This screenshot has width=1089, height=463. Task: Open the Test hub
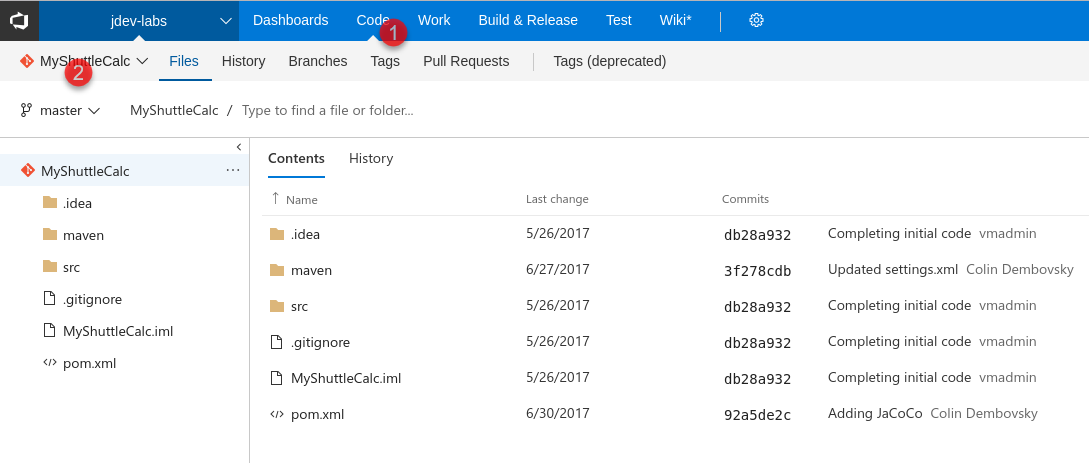619,20
